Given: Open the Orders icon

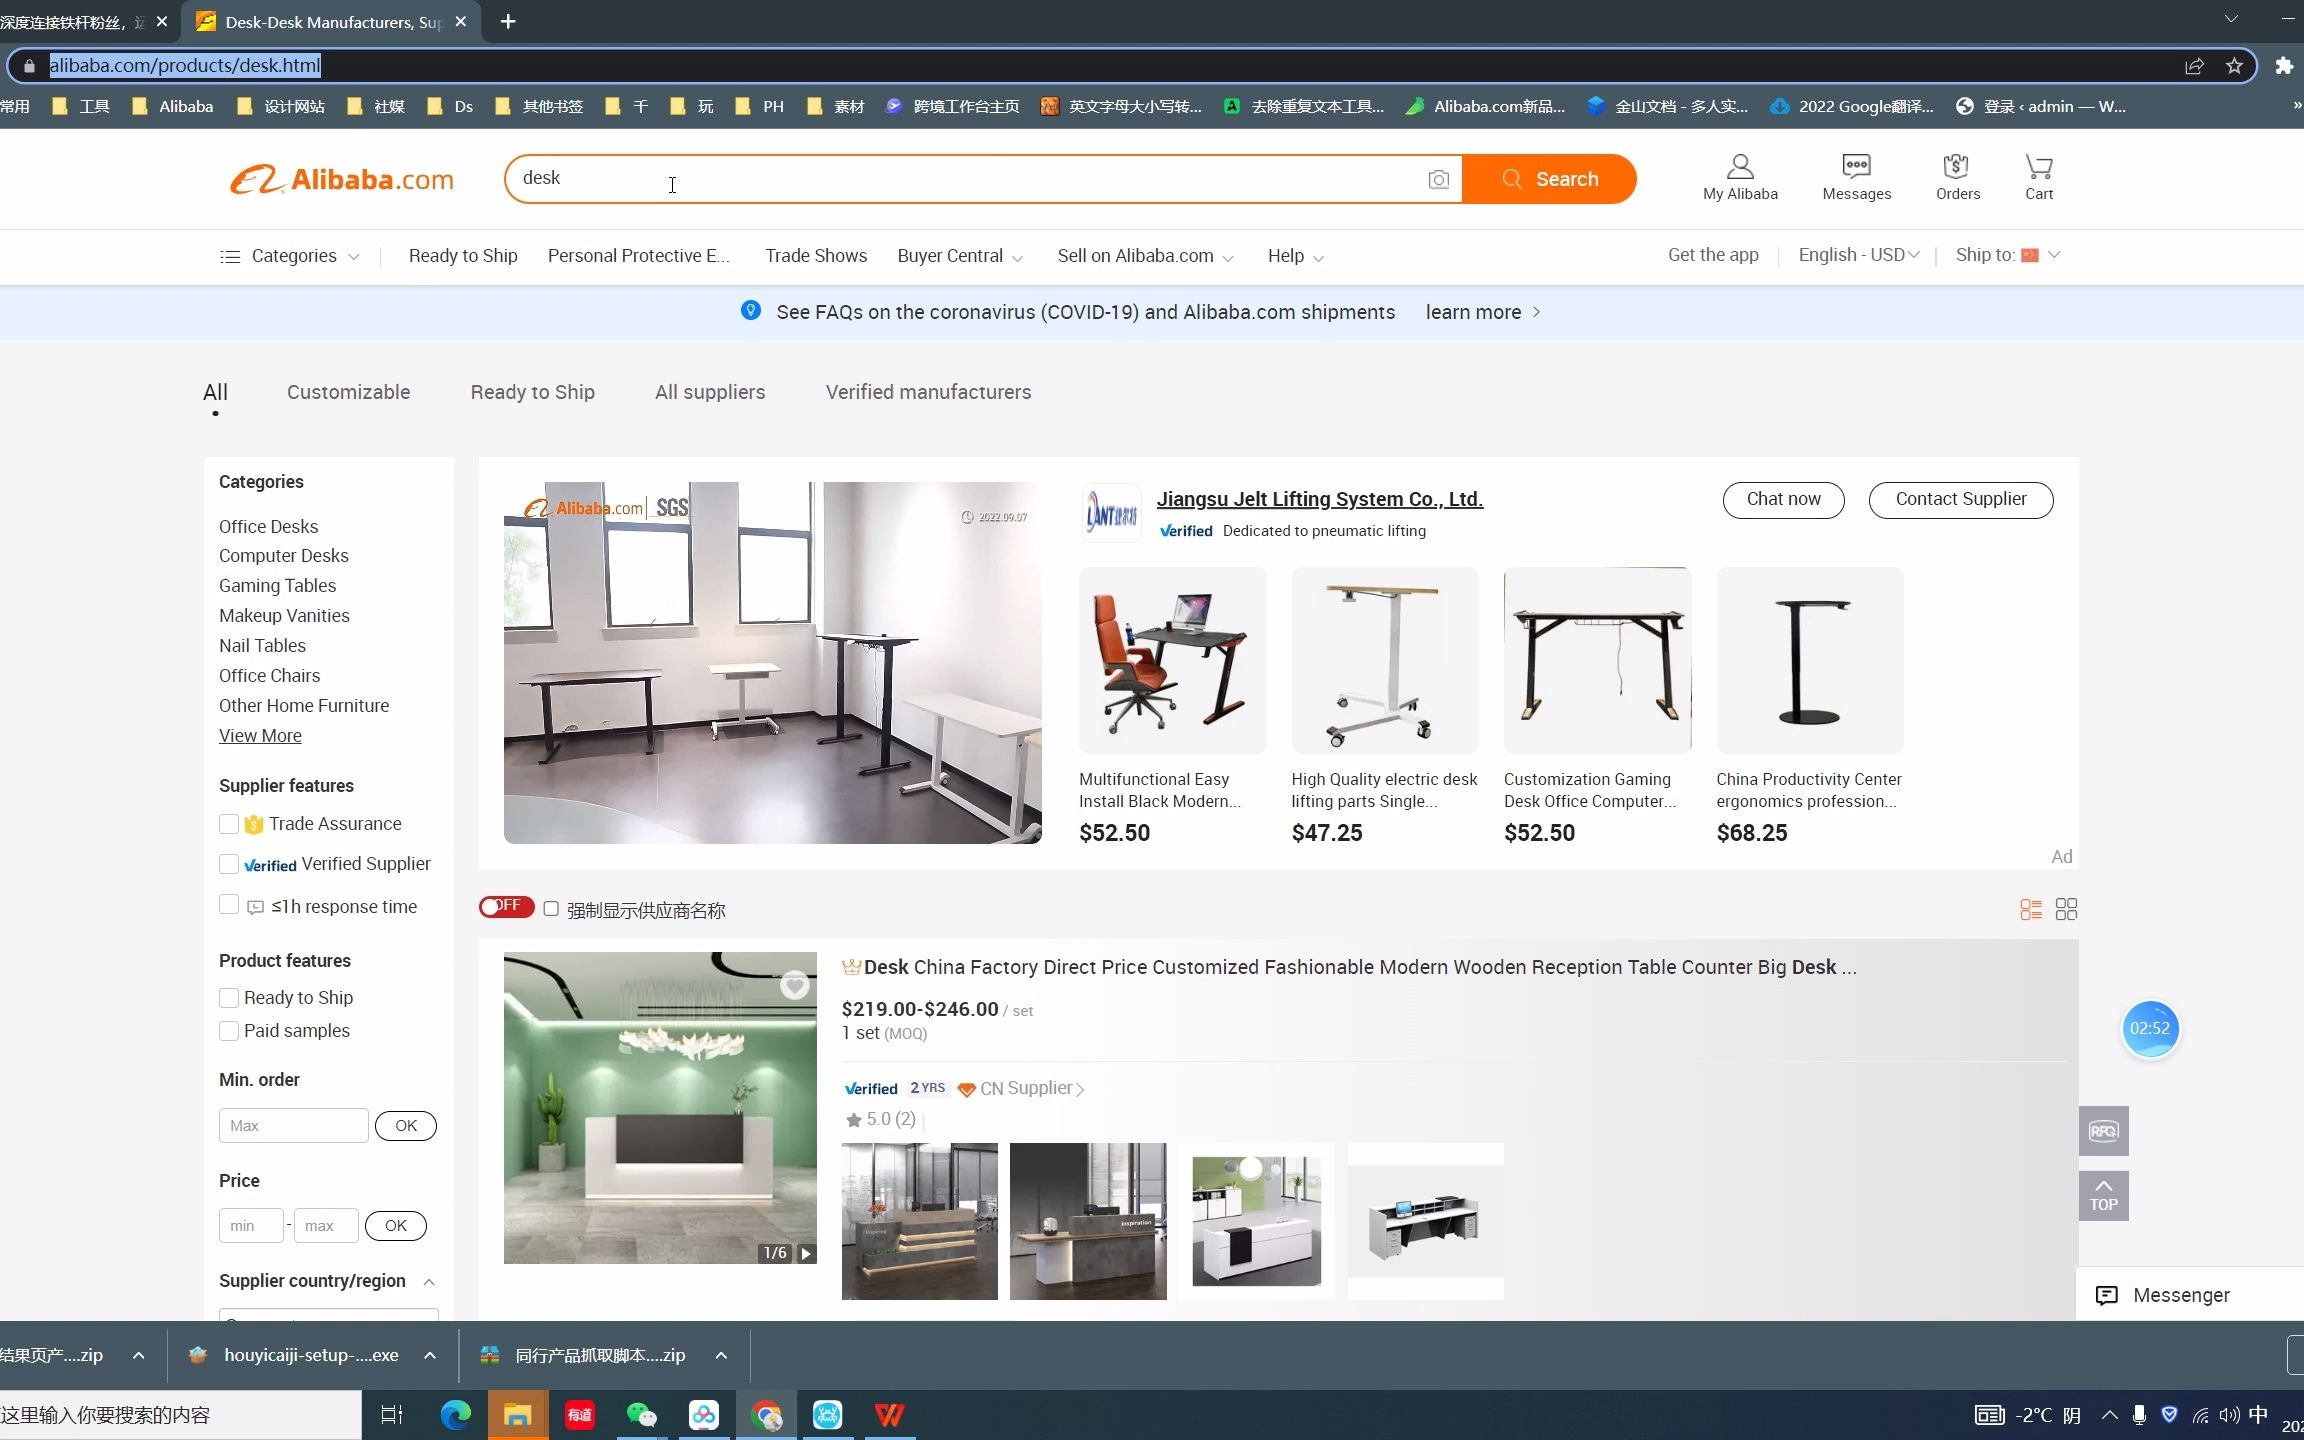Looking at the screenshot, I should (1957, 178).
